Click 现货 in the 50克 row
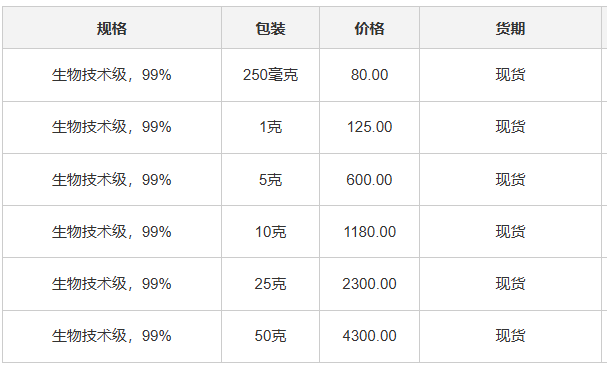This screenshot has width=607, height=367. tap(510, 336)
